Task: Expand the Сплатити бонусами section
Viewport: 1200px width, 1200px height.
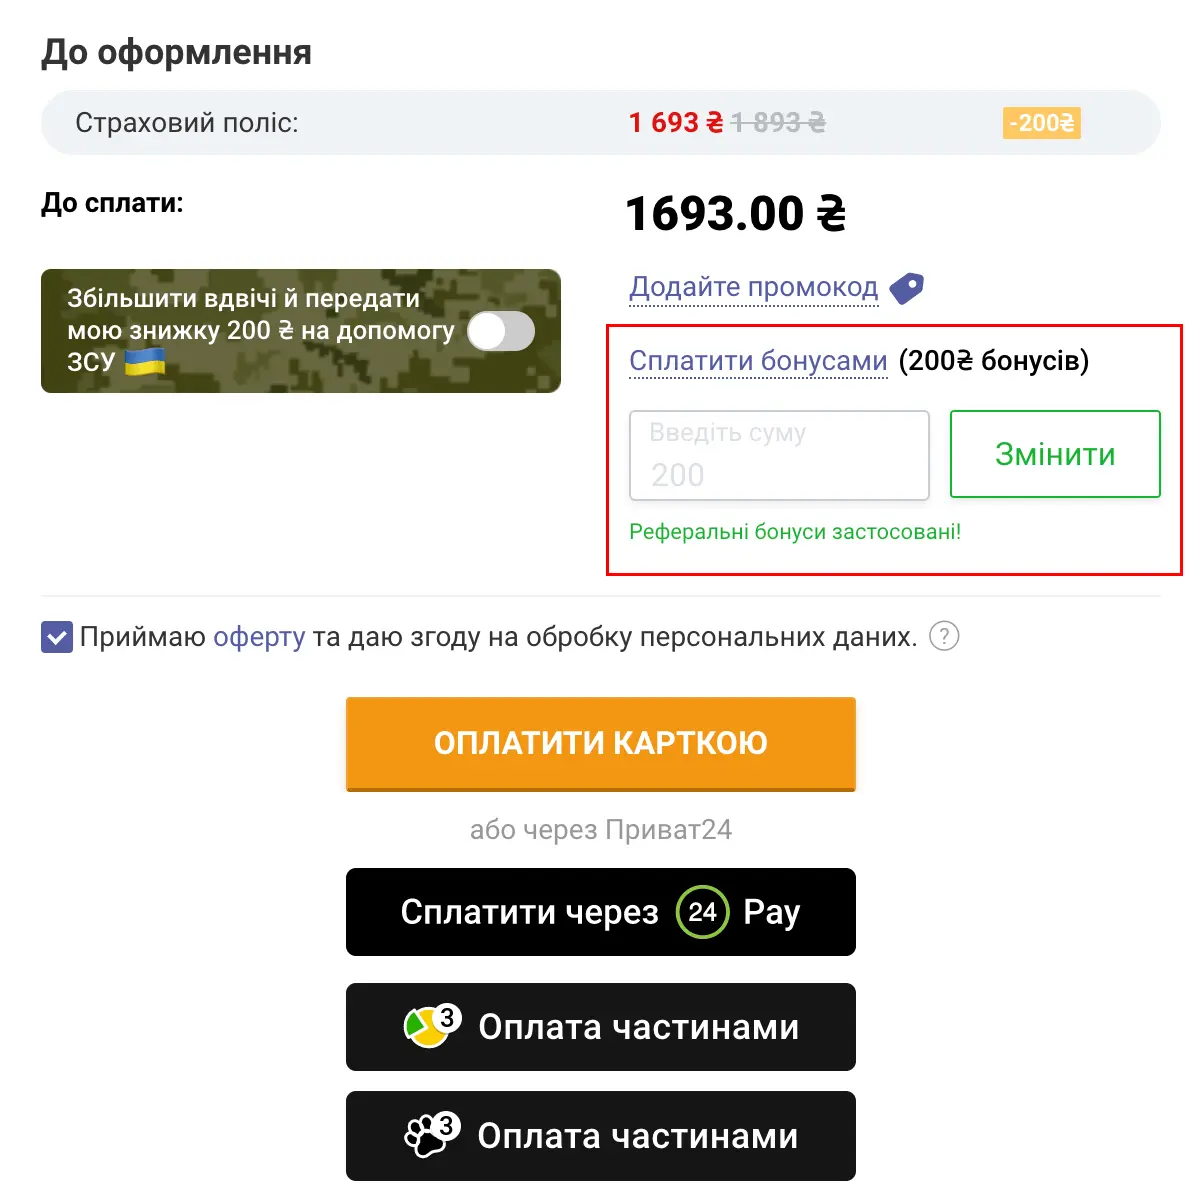Action: tap(758, 361)
